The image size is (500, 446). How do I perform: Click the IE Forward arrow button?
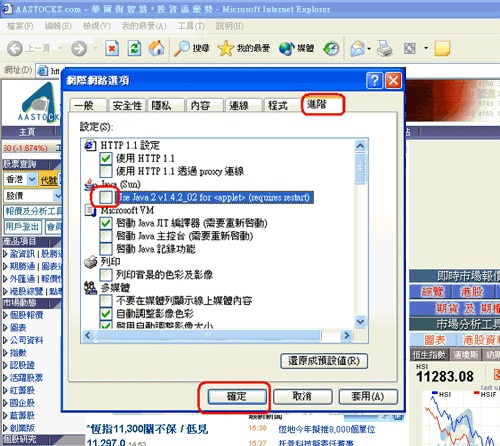pos(79,49)
